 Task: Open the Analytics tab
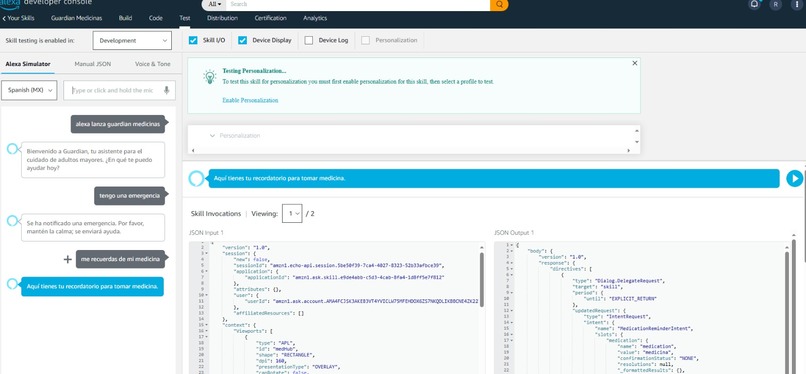point(315,18)
